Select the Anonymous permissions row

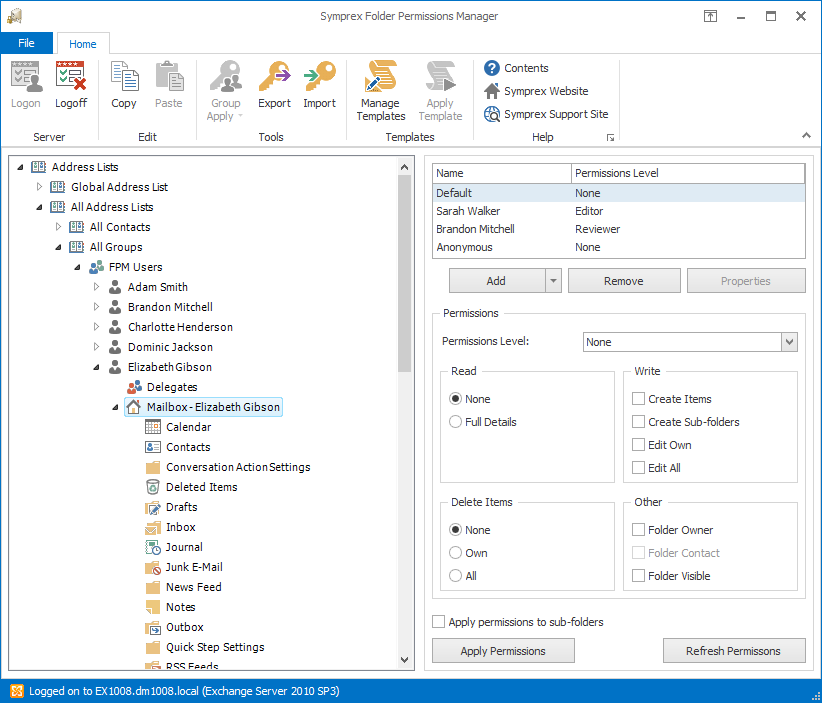click(x=619, y=247)
